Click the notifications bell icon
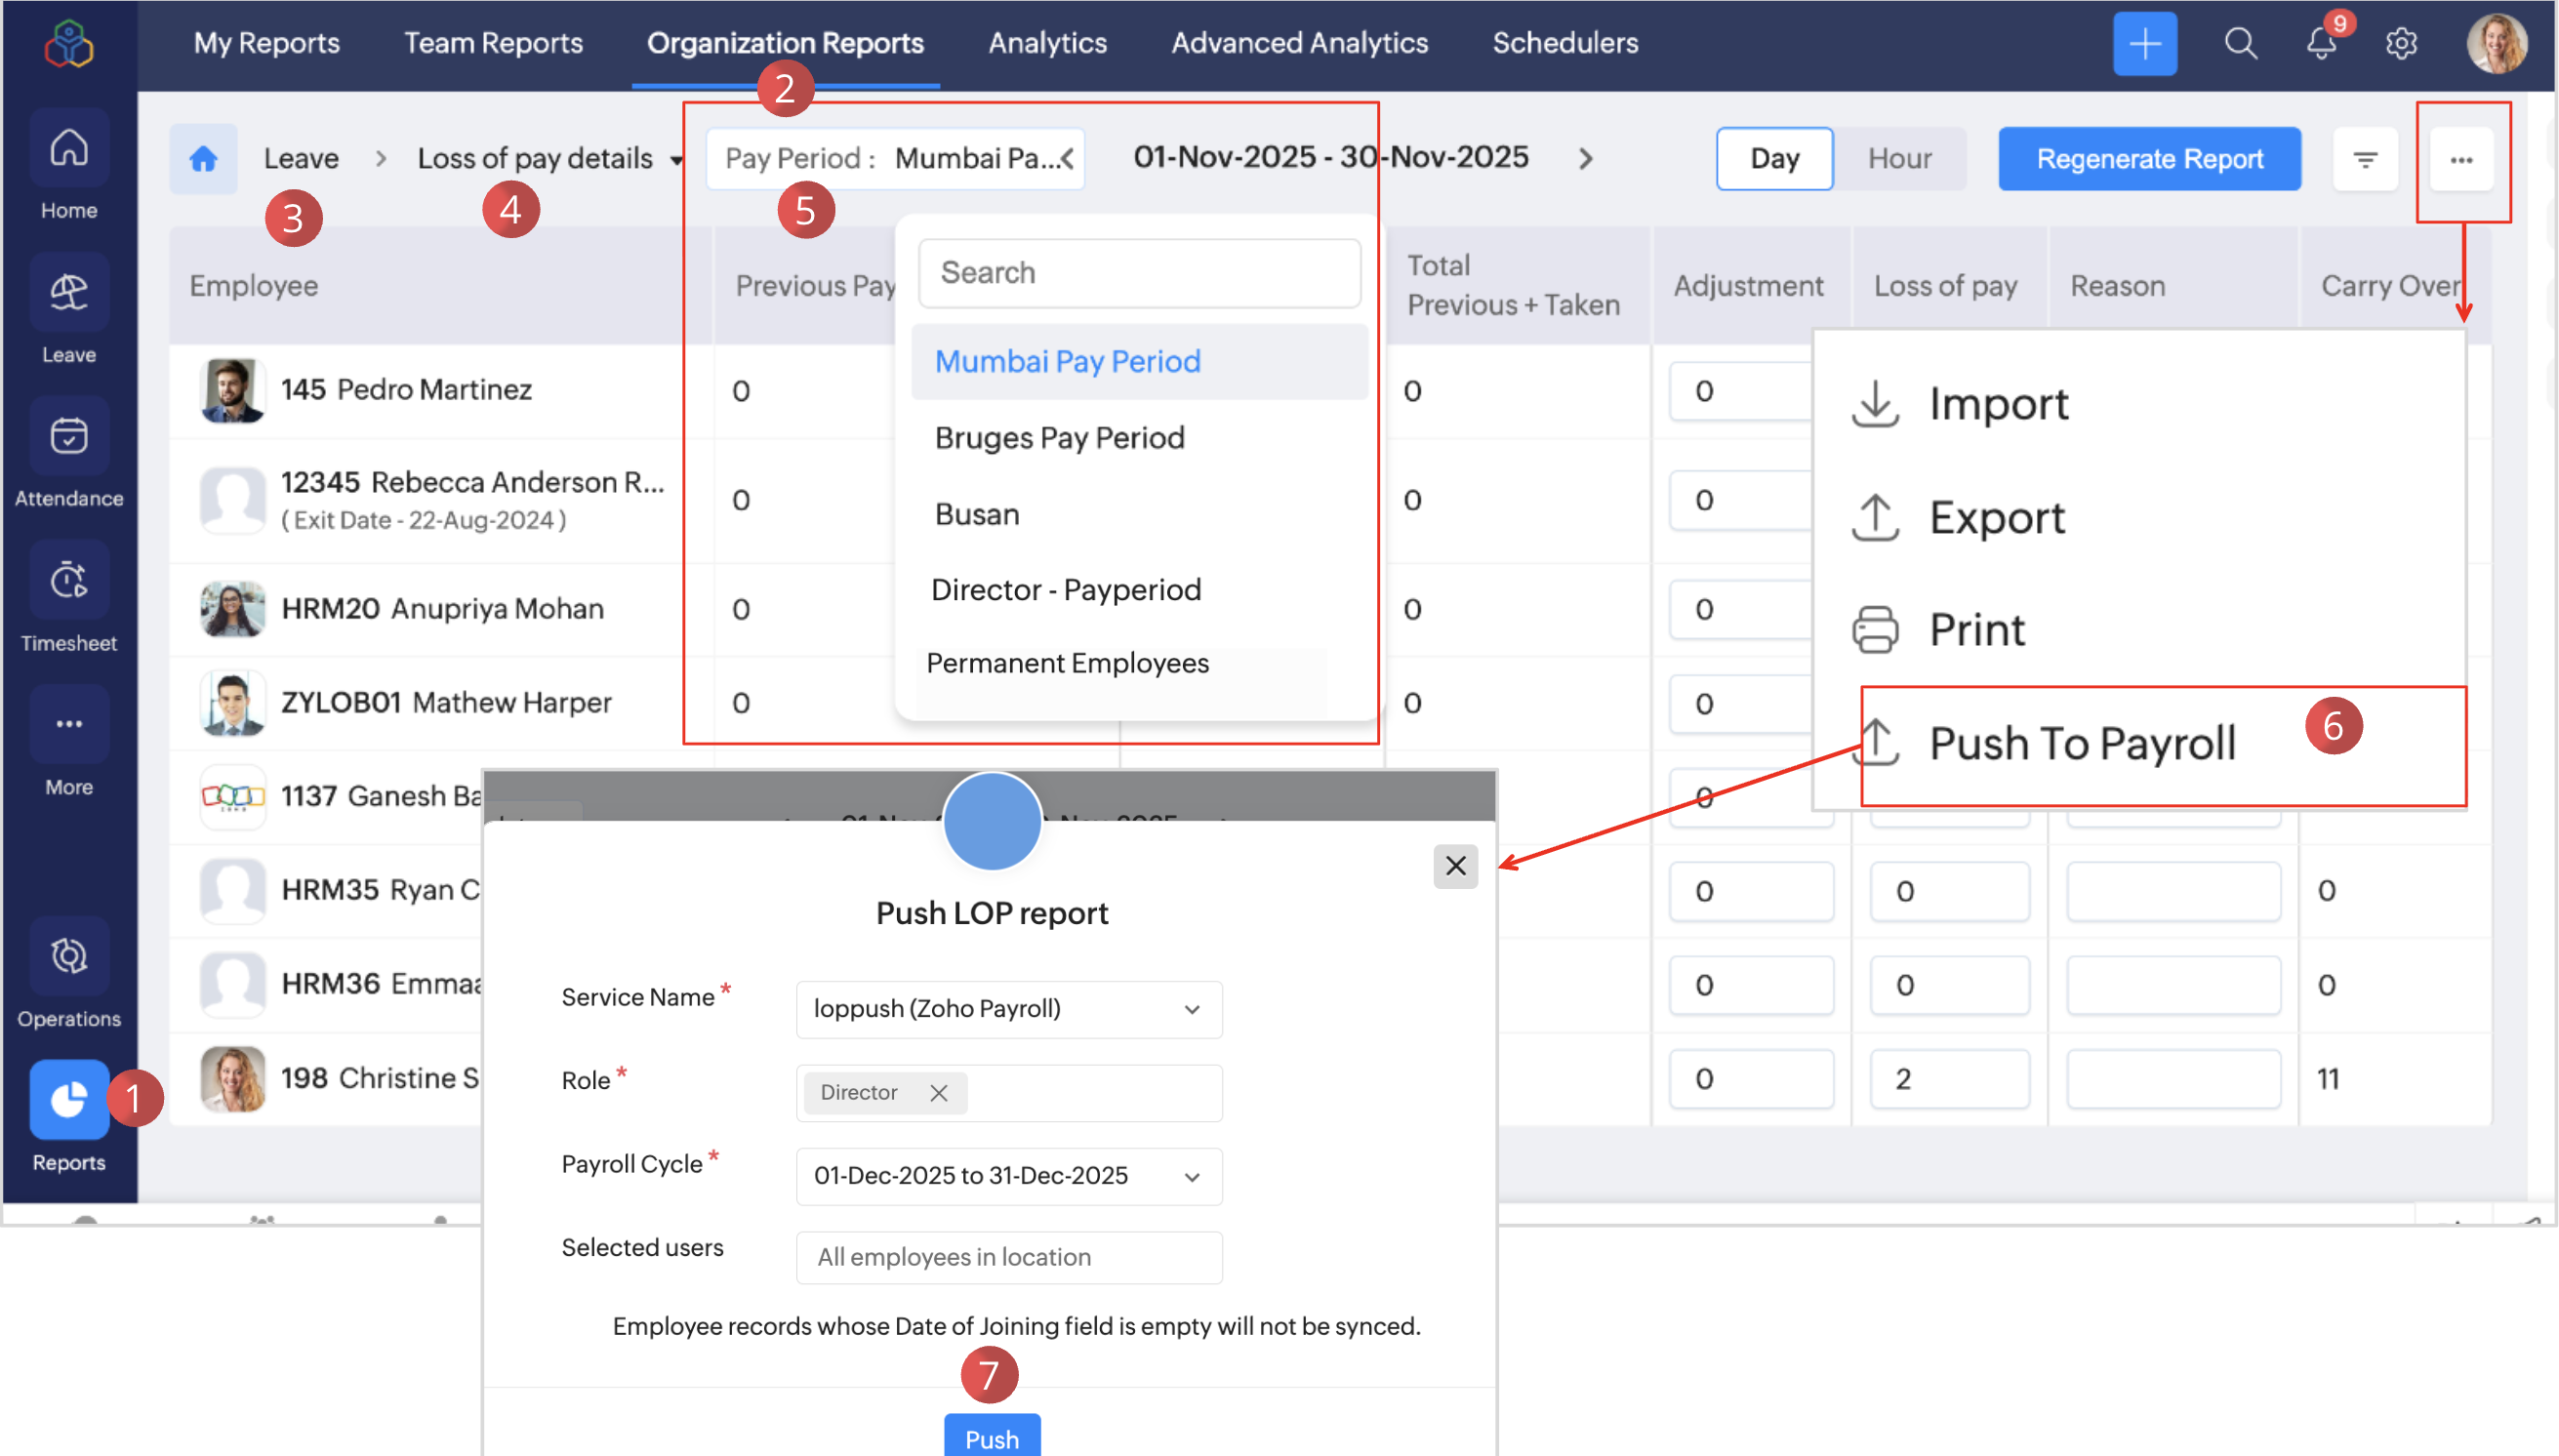2559x1456 pixels. pyautogui.click(x=2321, y=44)
